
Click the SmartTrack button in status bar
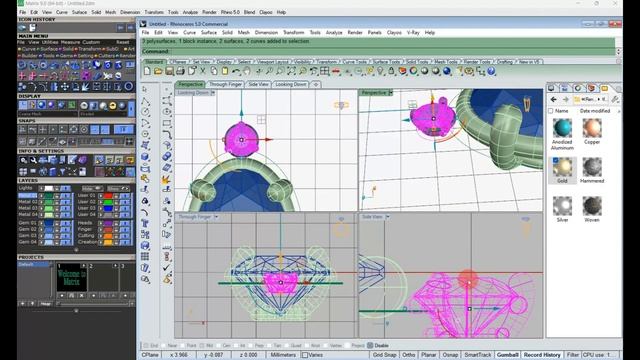click(x=478, y=355)
